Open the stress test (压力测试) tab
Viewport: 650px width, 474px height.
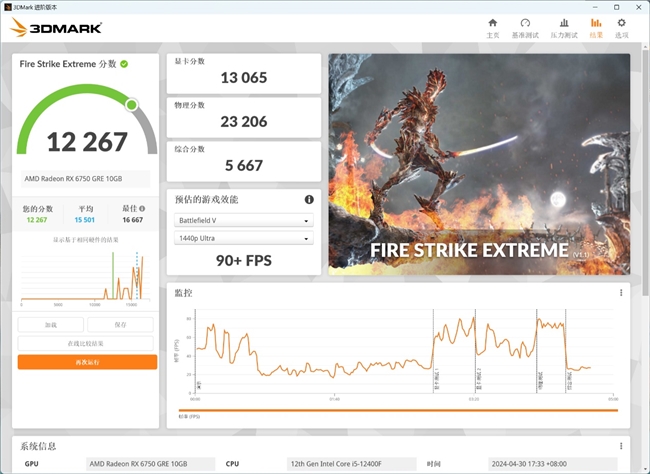tap(564, 28)
